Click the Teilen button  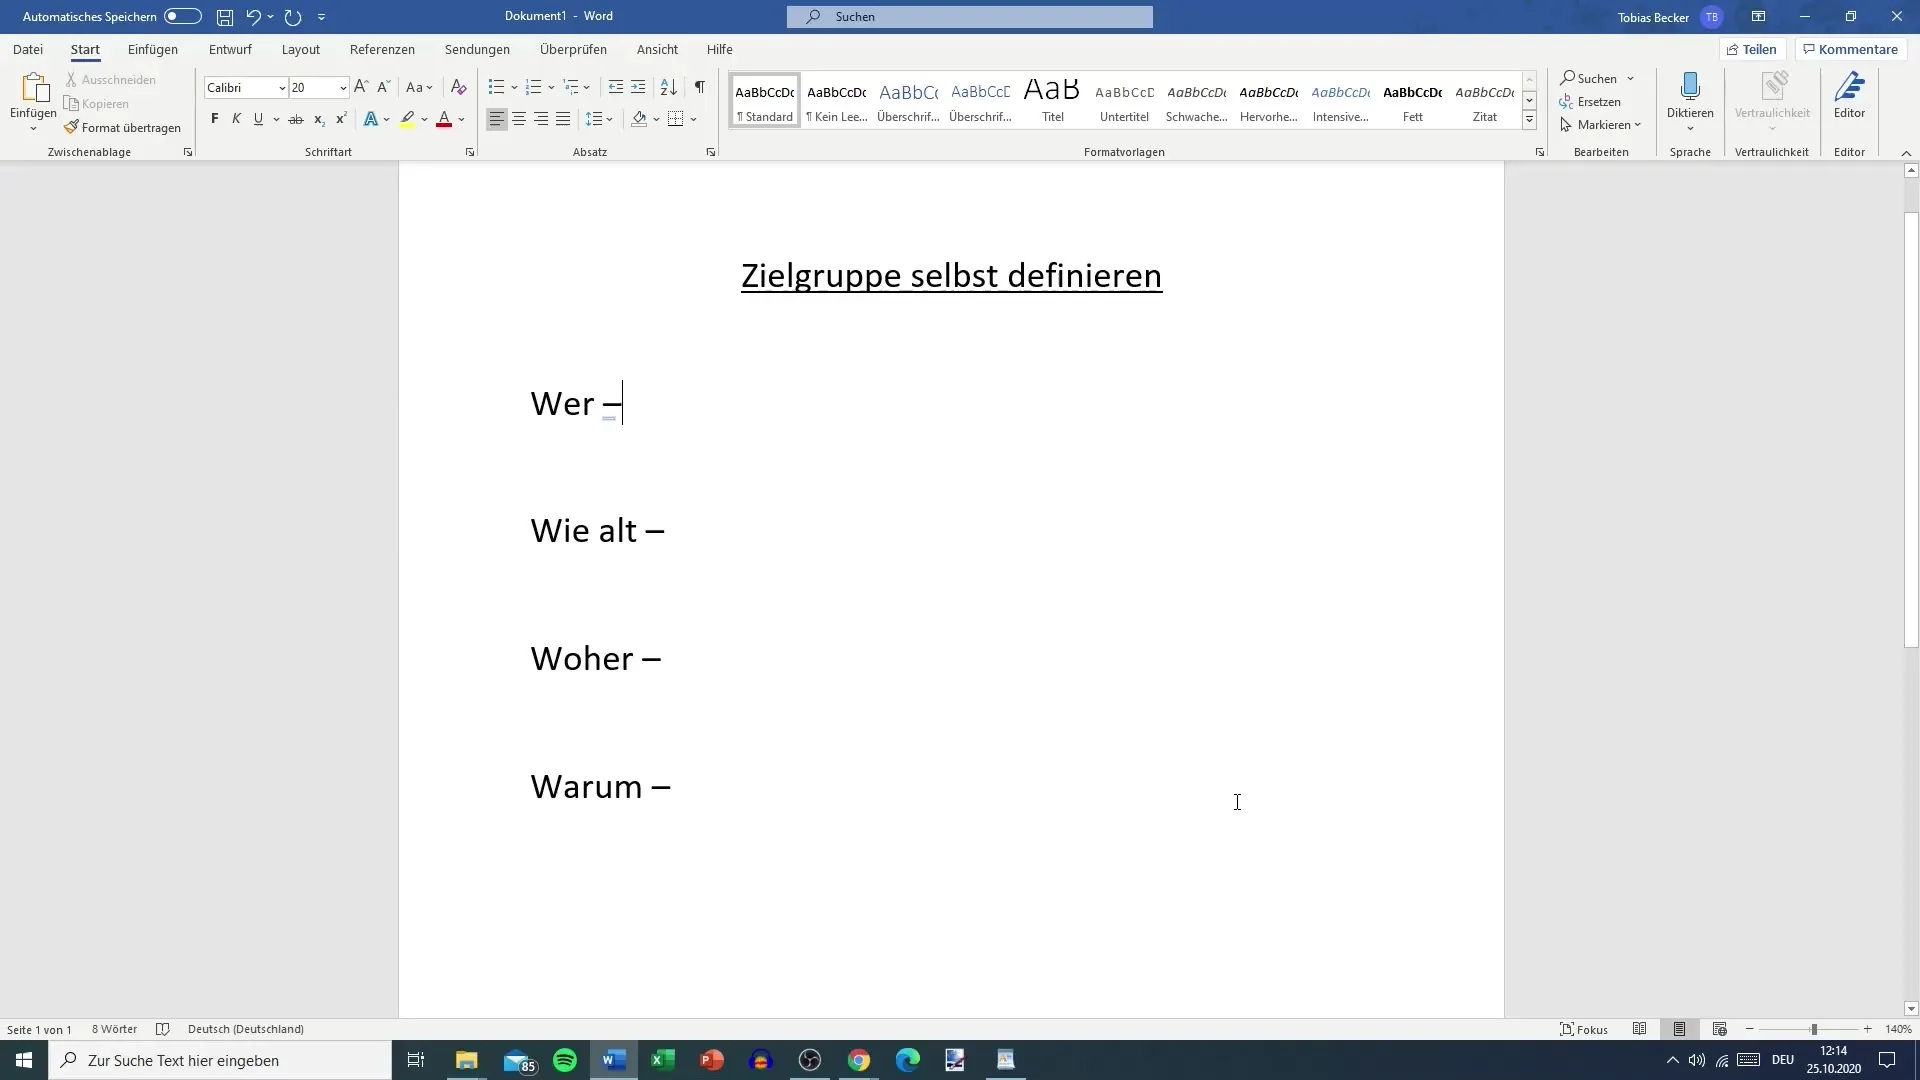point(1752,49)
